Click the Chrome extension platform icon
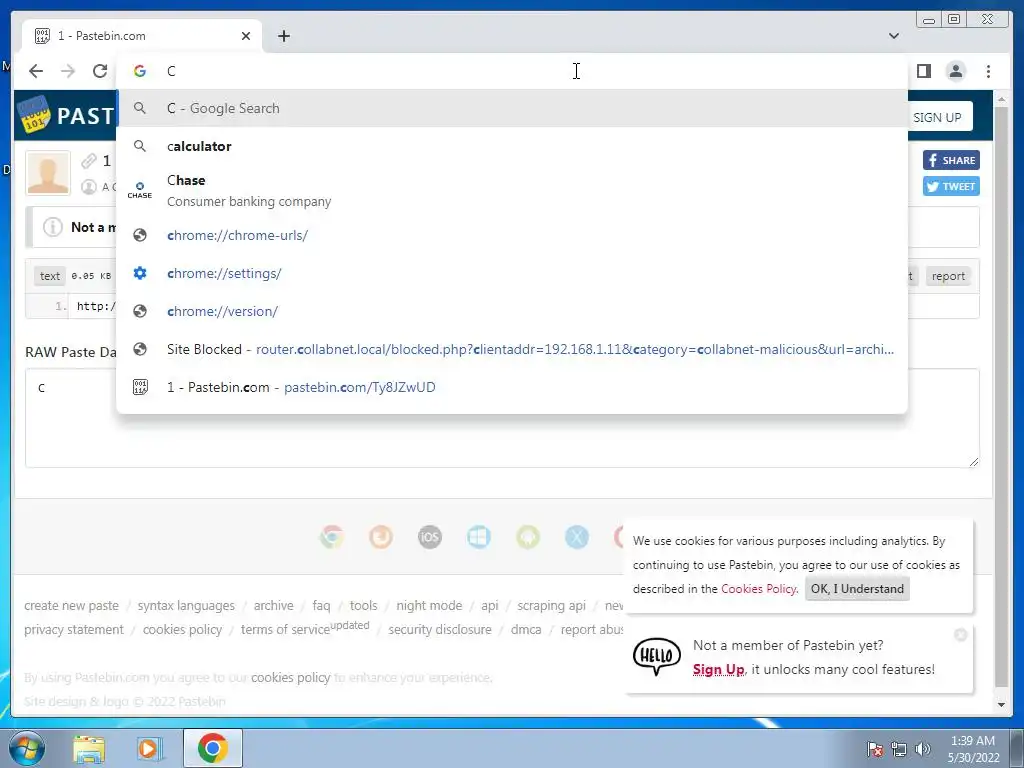The height and width of the screenshot is (768, 1024). 332,537
